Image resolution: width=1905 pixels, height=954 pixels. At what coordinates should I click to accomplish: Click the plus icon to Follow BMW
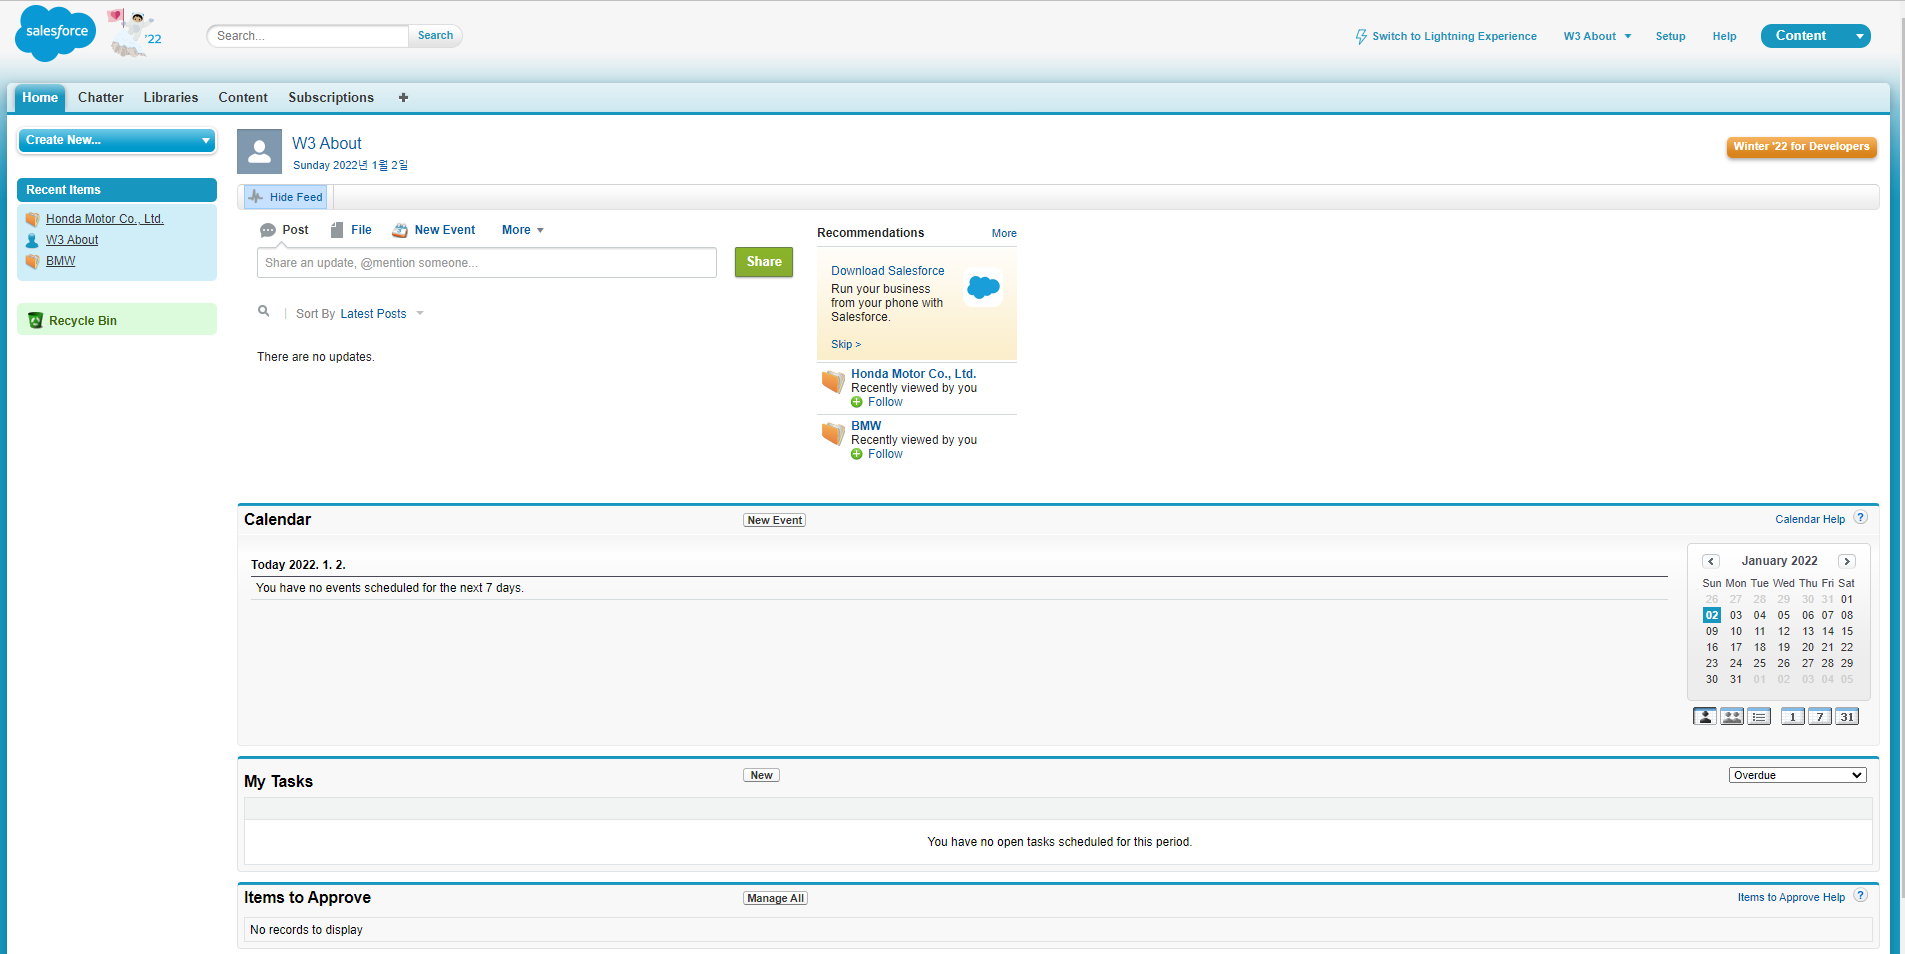(x=856, y=454)
